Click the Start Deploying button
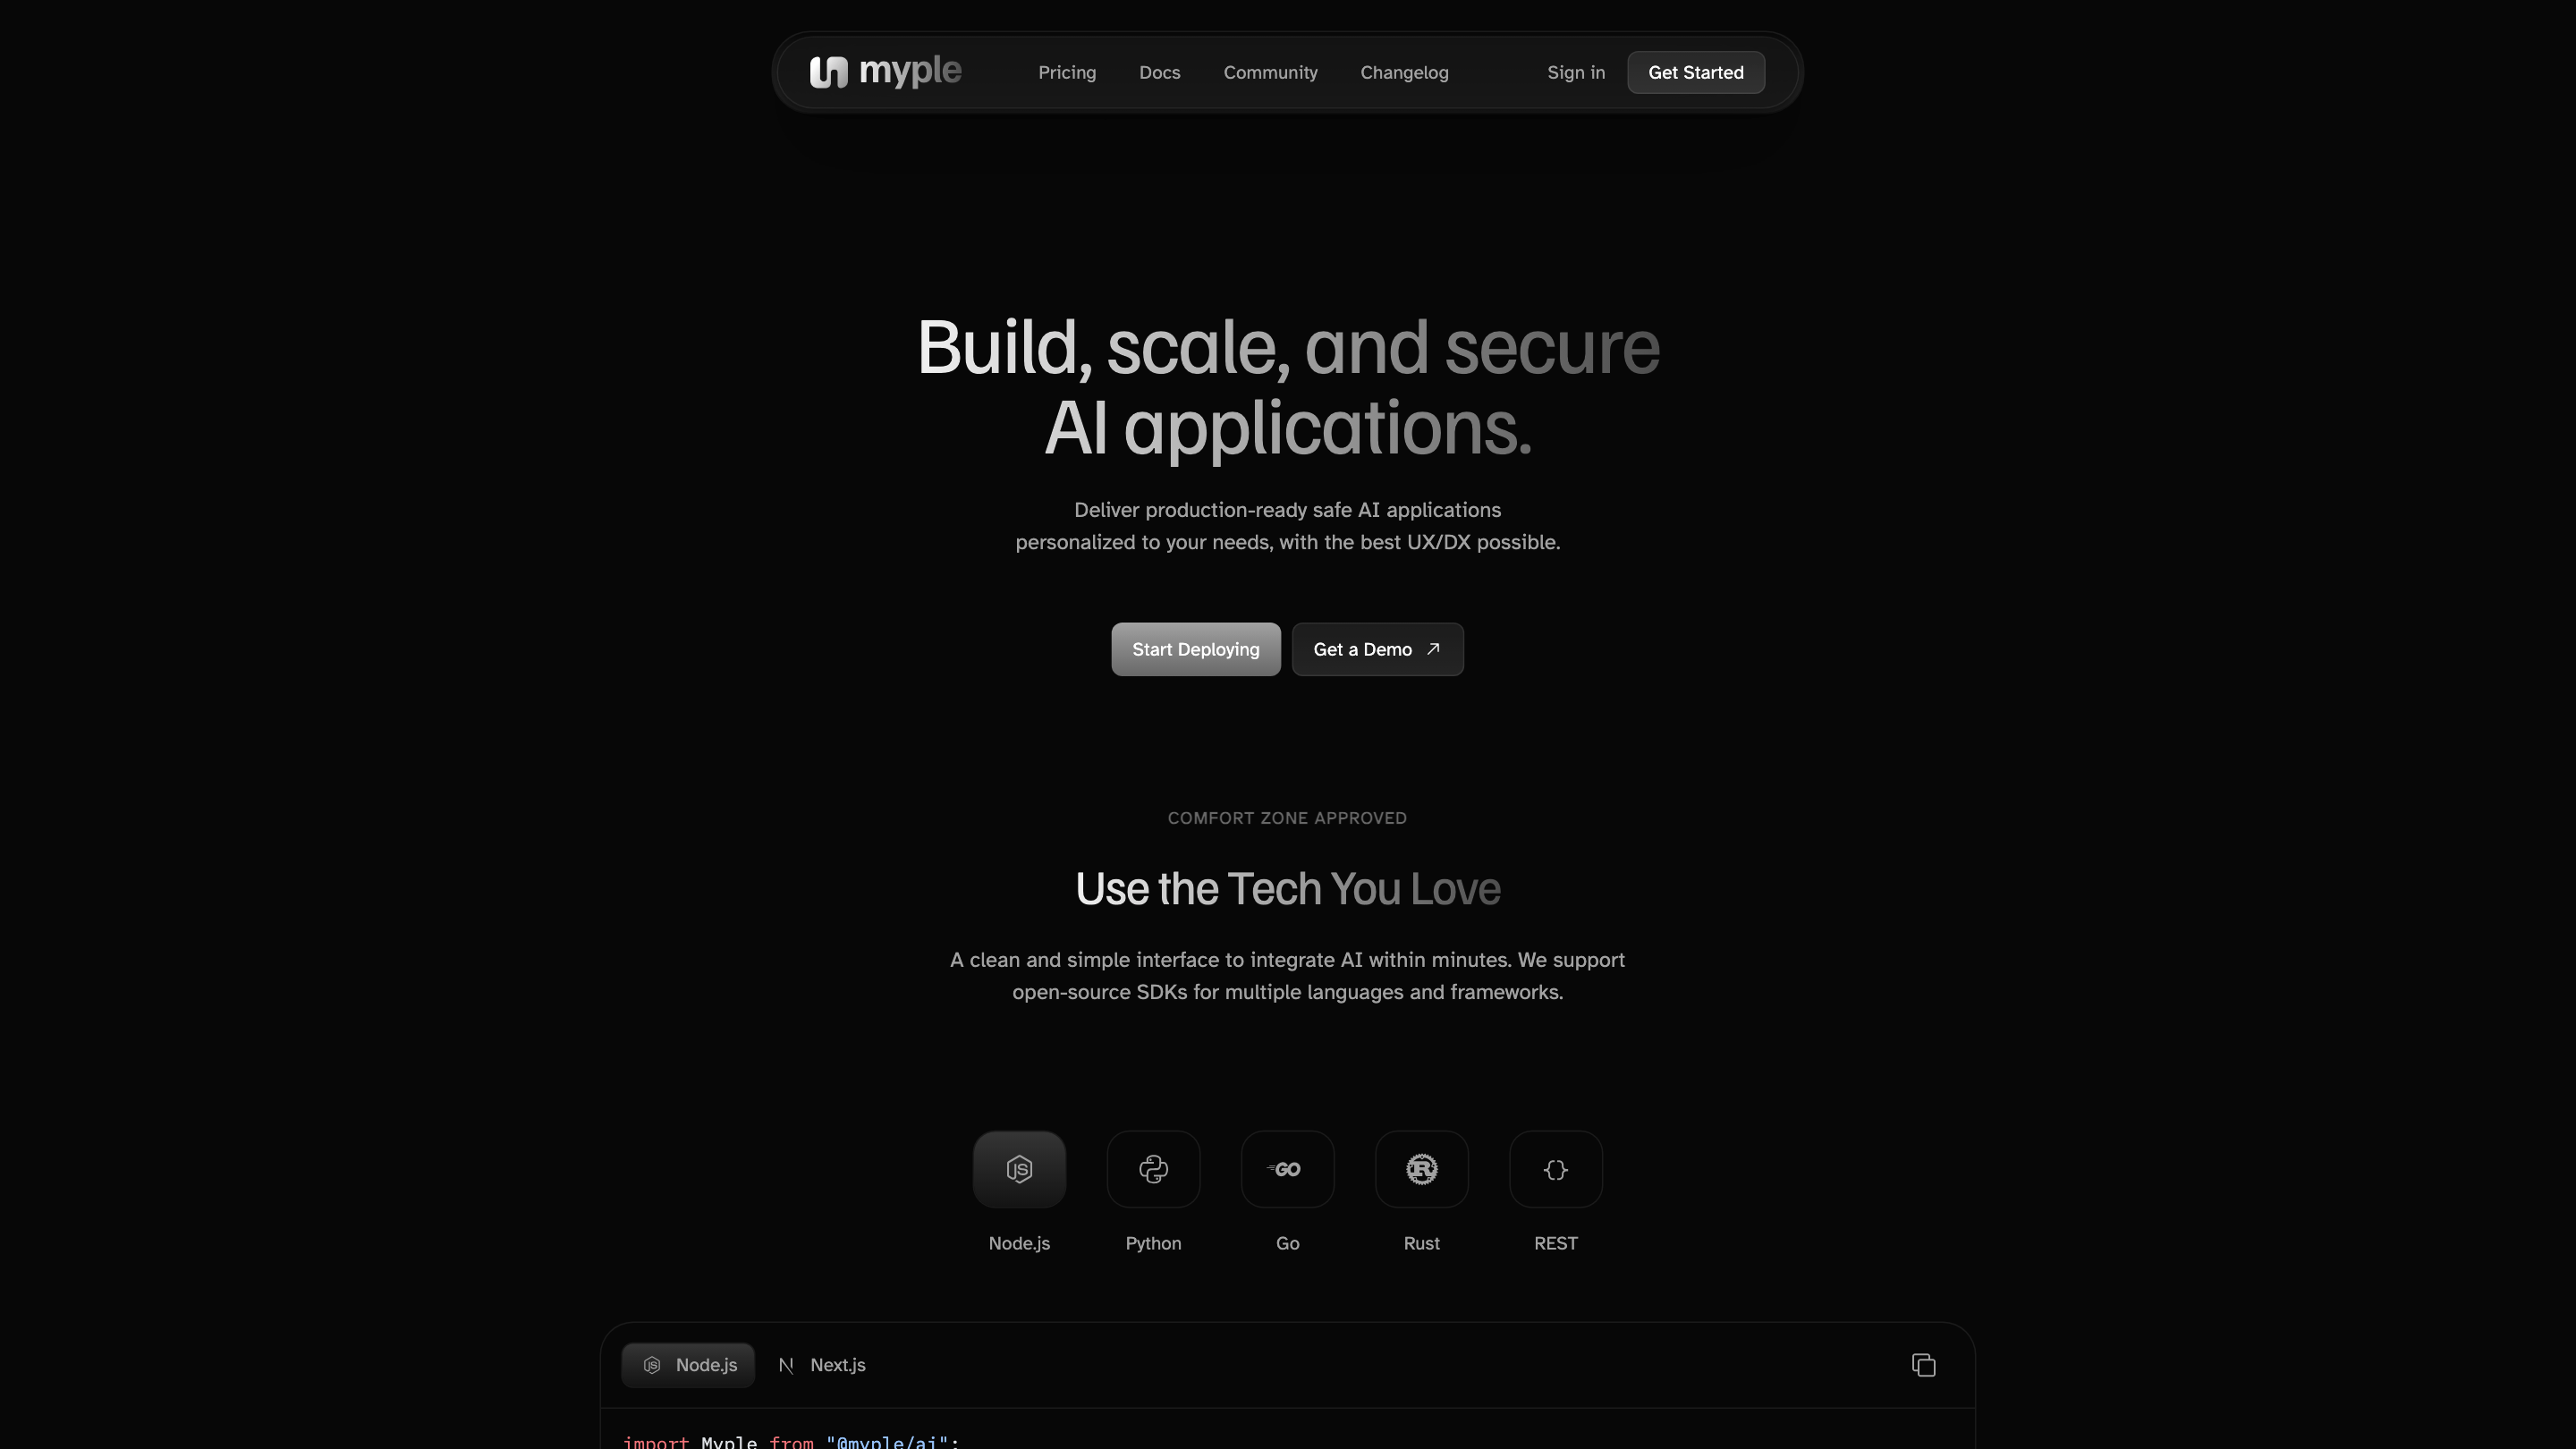Screen dimensions: 2576x1449 1195,649
